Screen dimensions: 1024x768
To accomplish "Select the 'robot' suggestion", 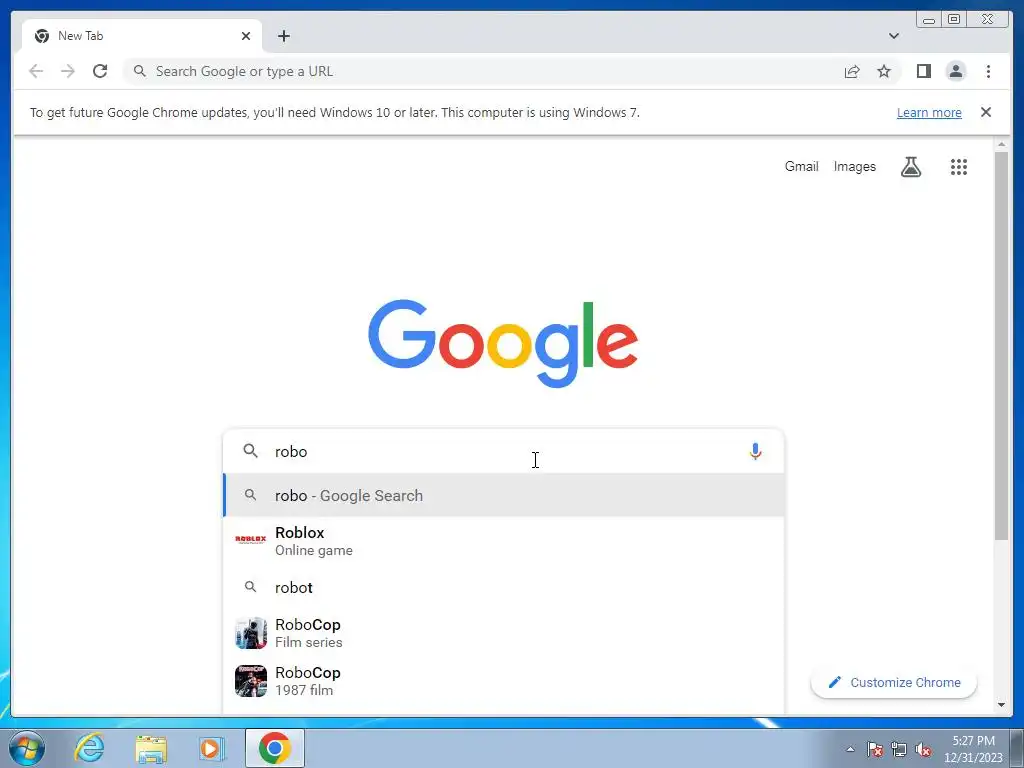I will pos(503,587).
